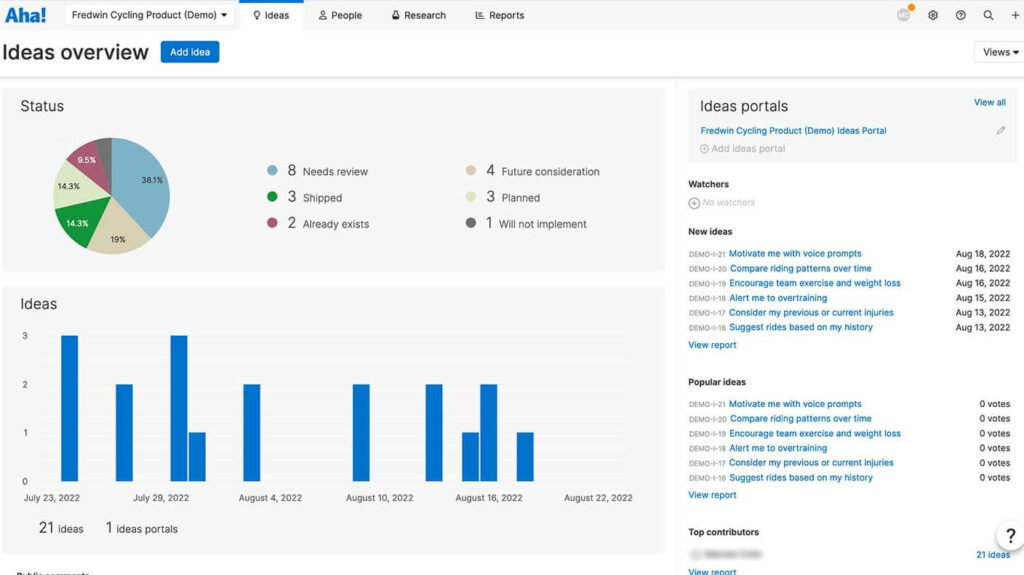Click the Add idea button
Image resolution: width=1024 pixels, height=575 pixels.
point(190,52)
